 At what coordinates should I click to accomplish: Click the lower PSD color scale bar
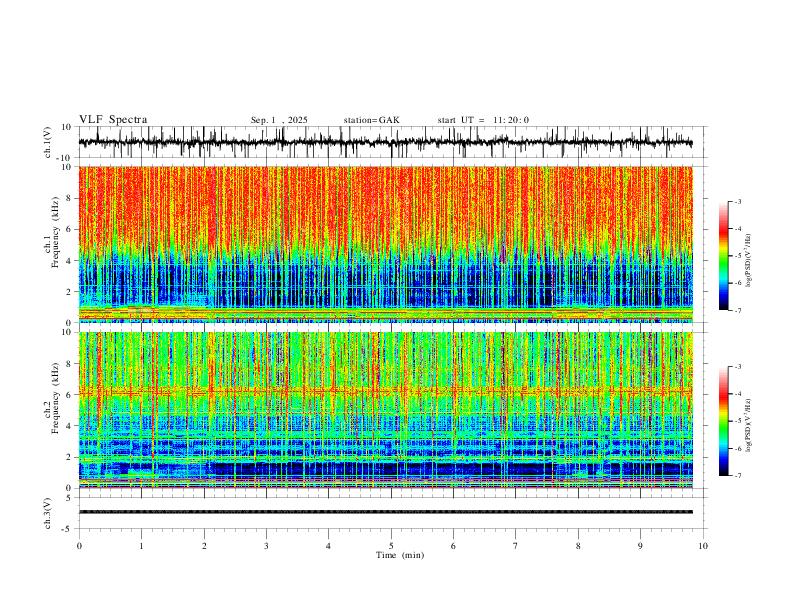[723, 421]
